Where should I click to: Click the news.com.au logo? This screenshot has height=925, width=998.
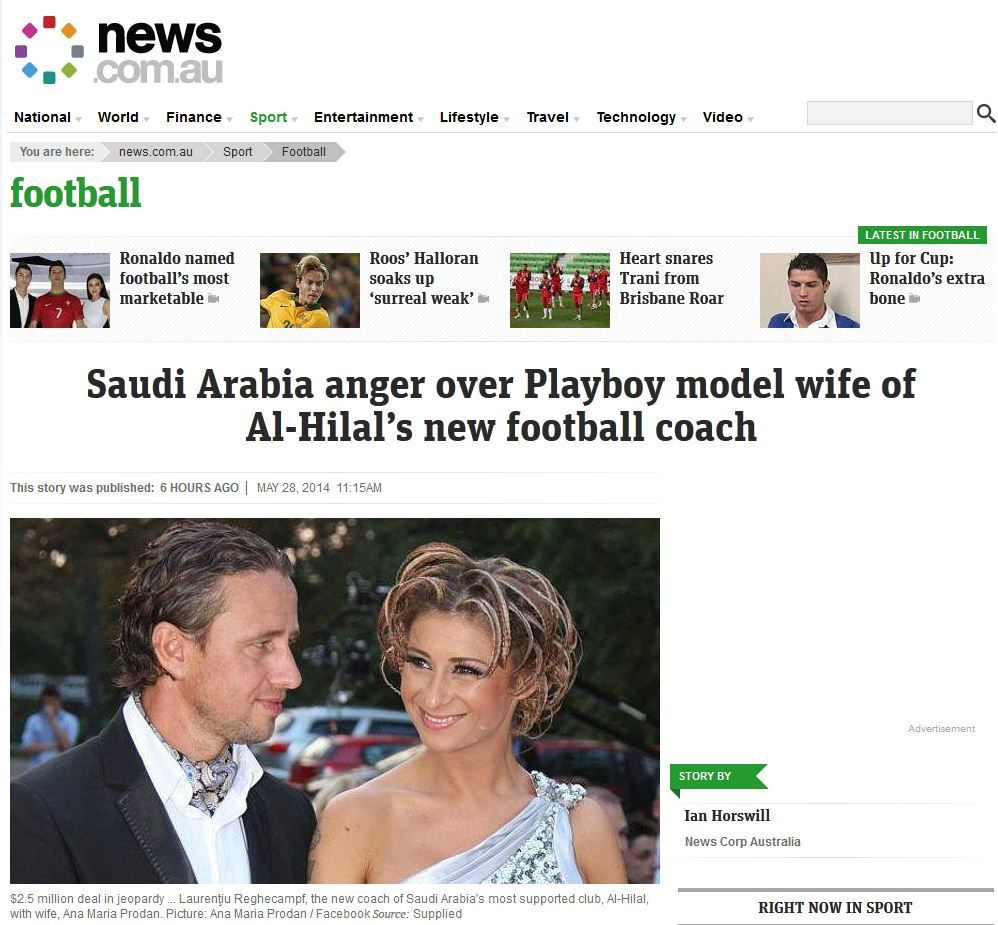click(x=119, y=51)
